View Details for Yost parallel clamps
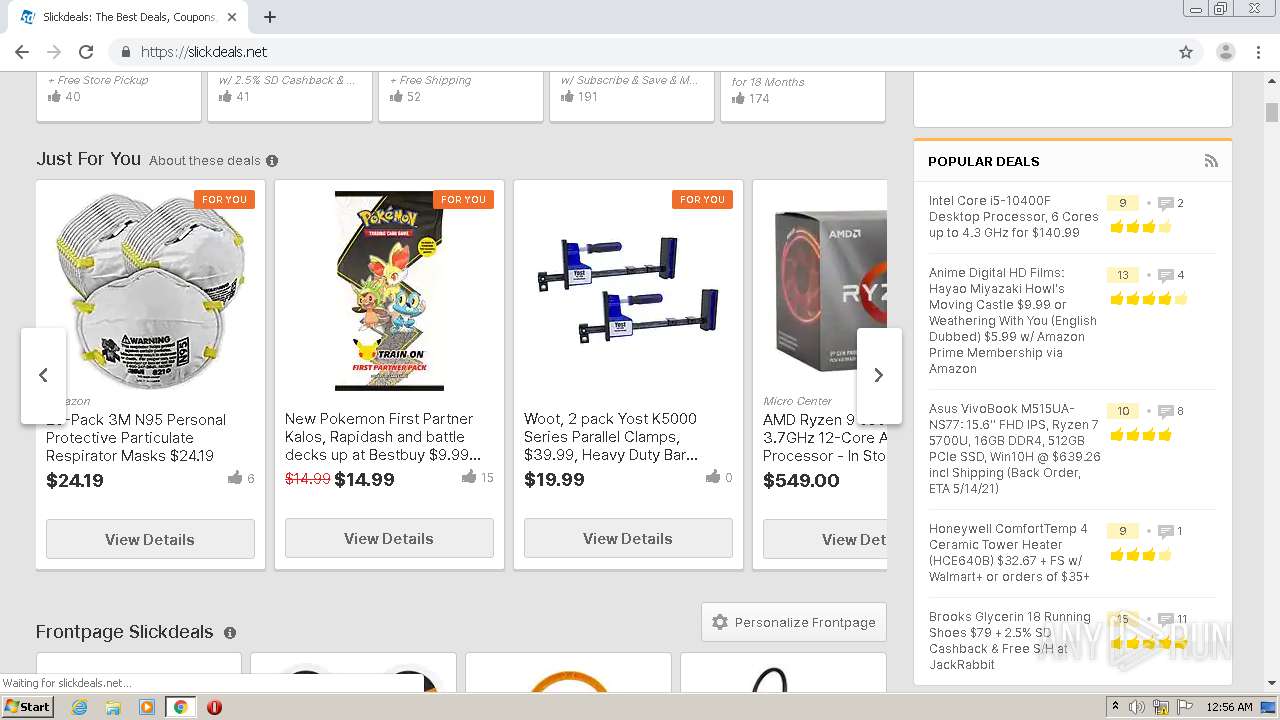The height and width of the screenshot is (720, 1280). (628, 538)
